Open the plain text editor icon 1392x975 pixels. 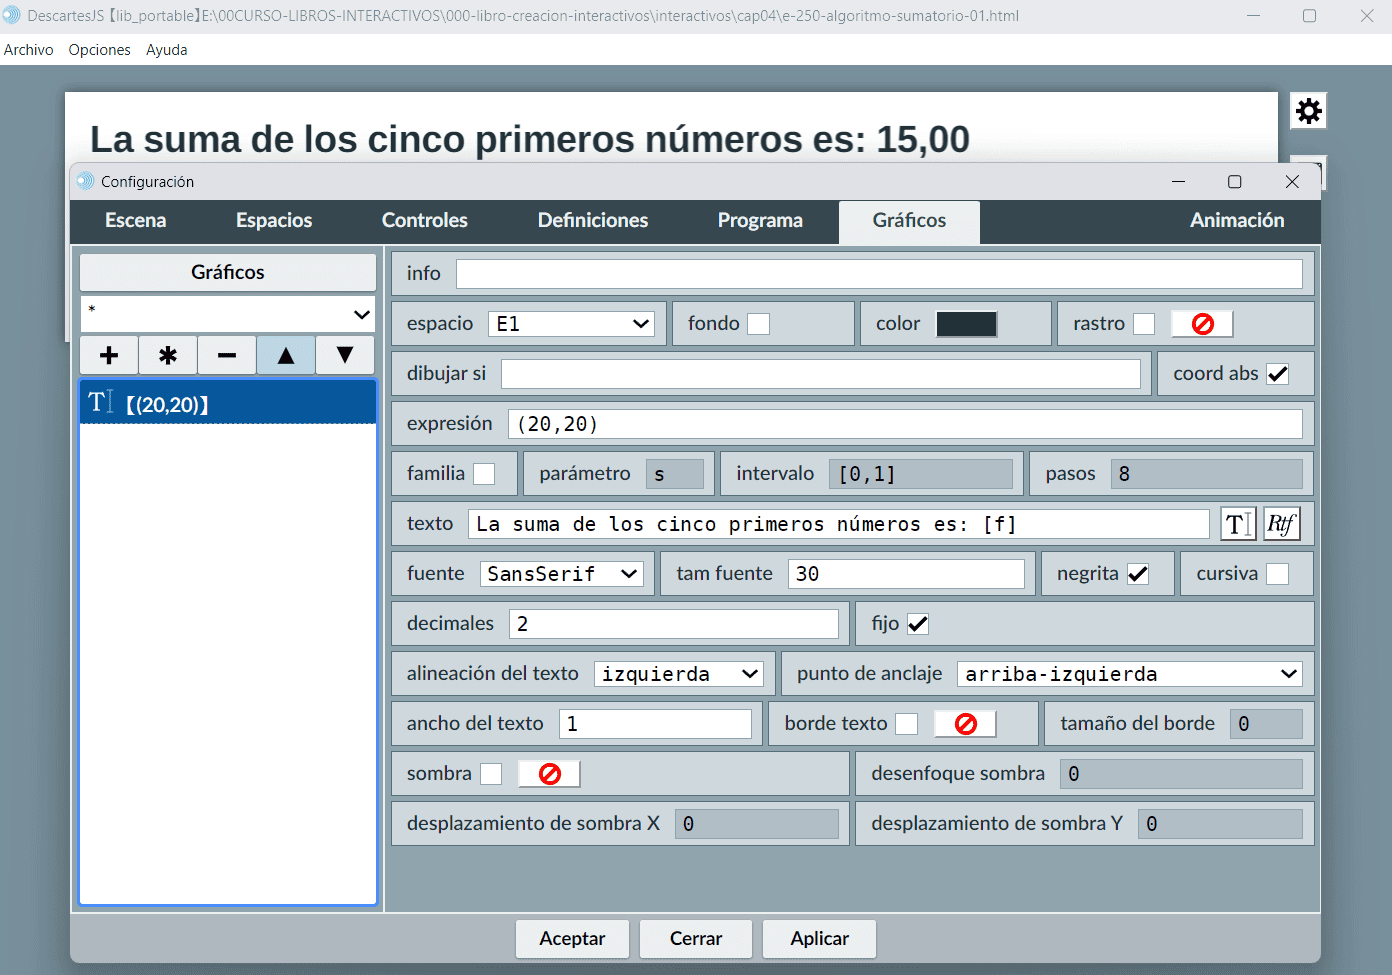[x=1238, y=524]
